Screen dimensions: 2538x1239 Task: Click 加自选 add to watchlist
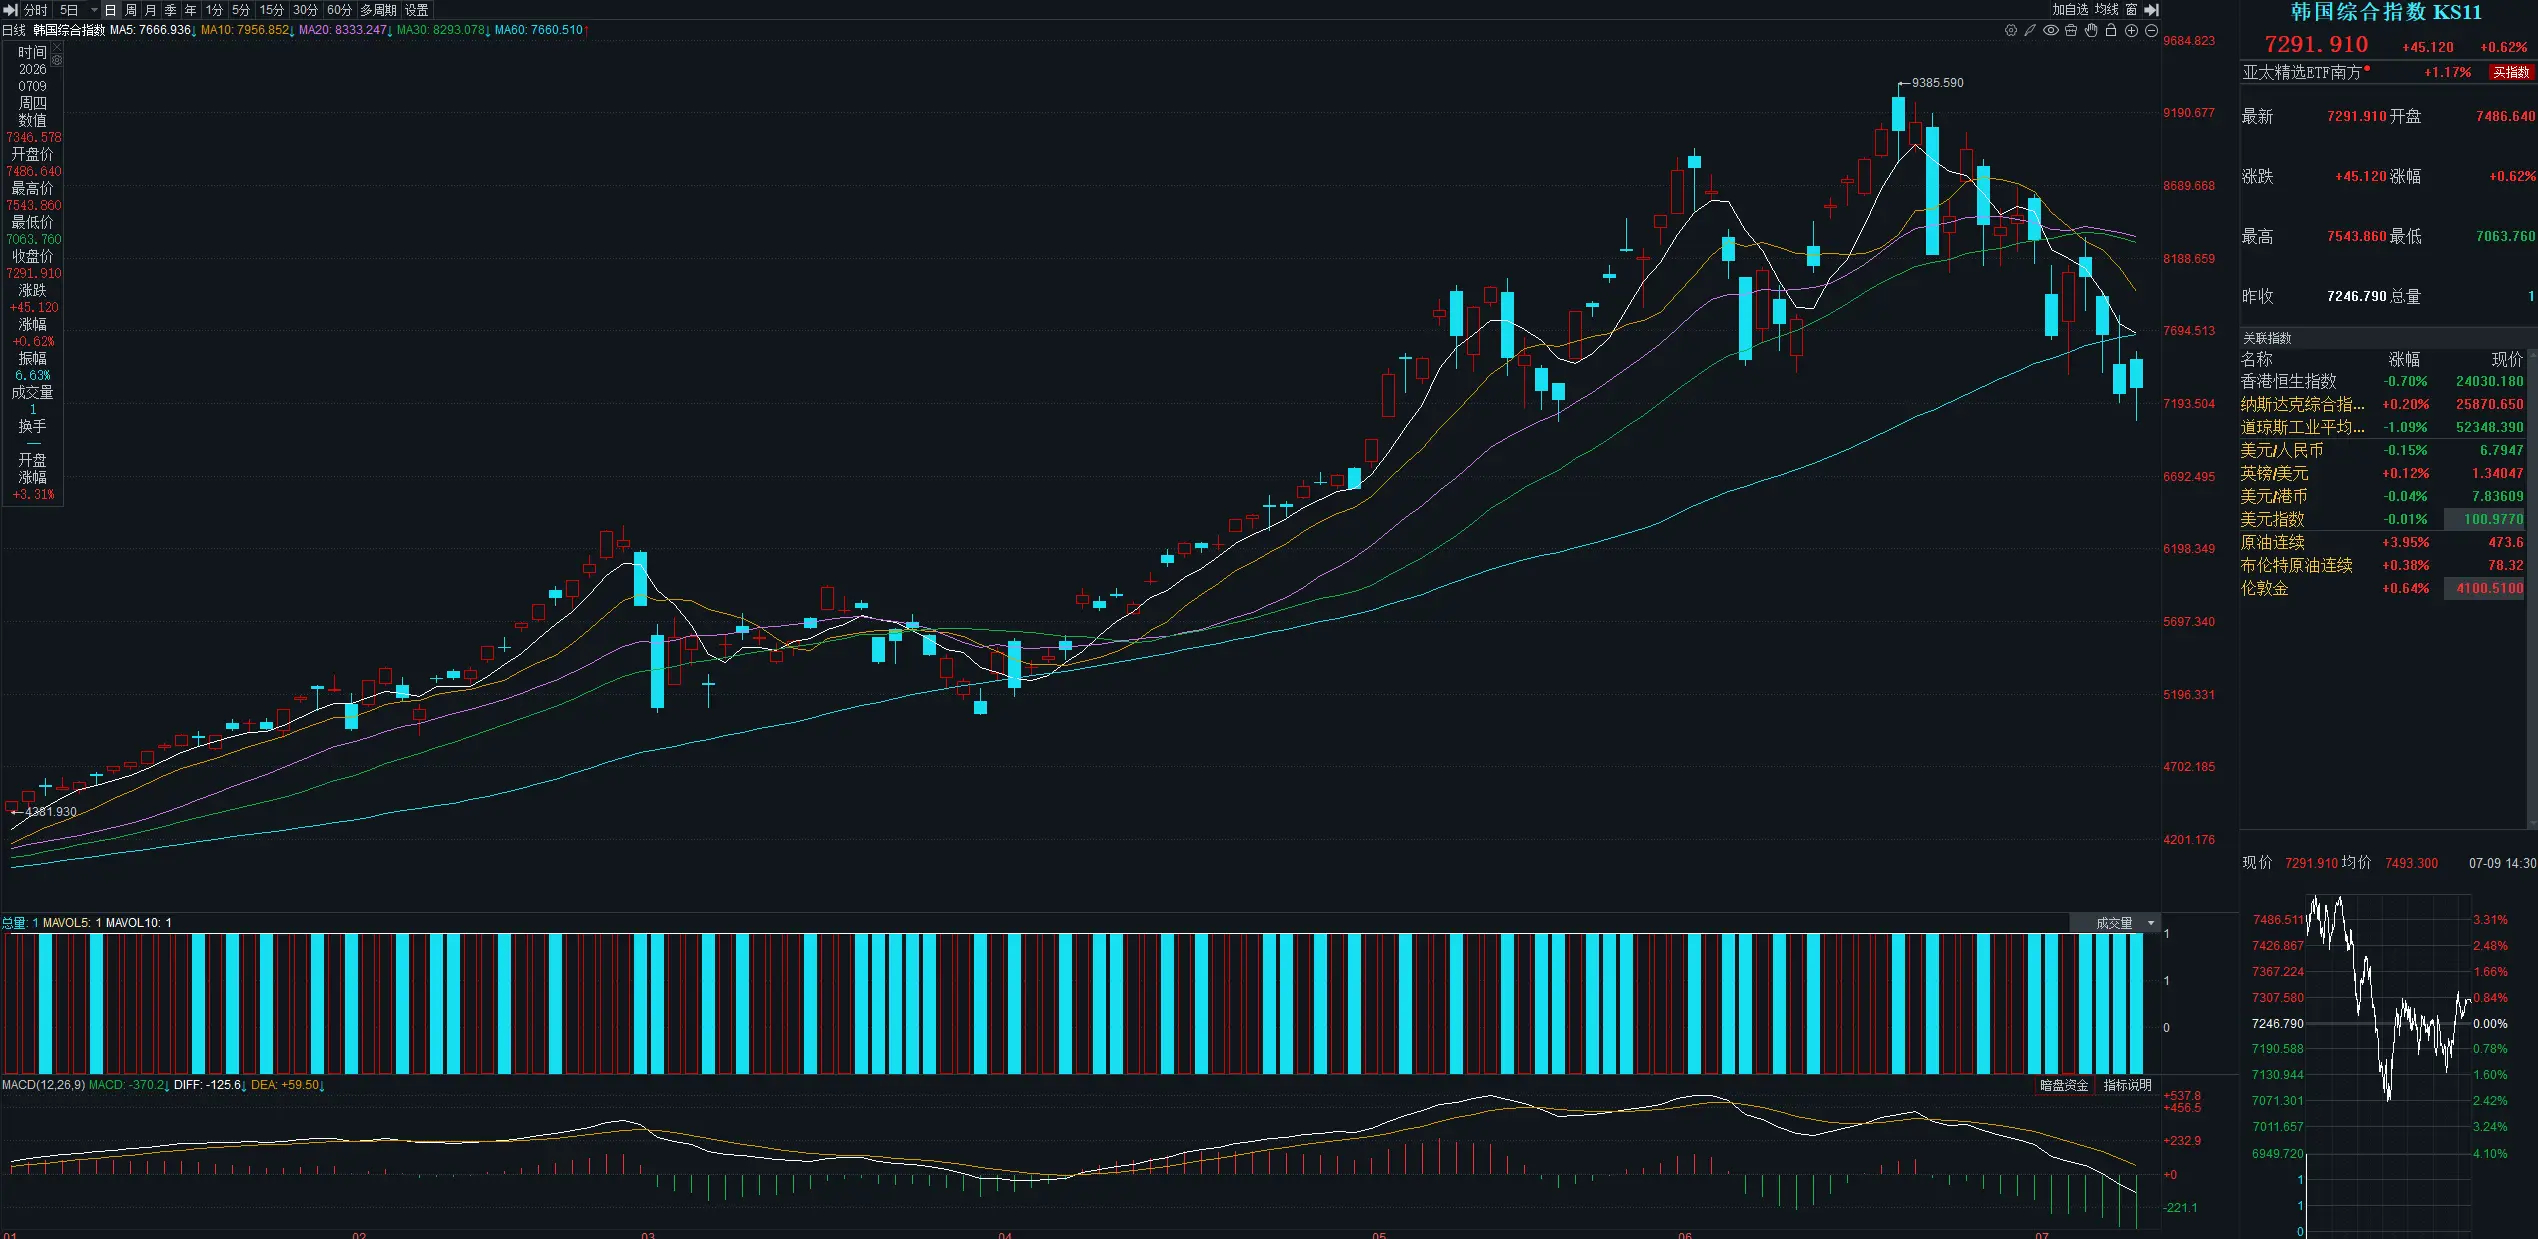click(x=2071, y=10)
